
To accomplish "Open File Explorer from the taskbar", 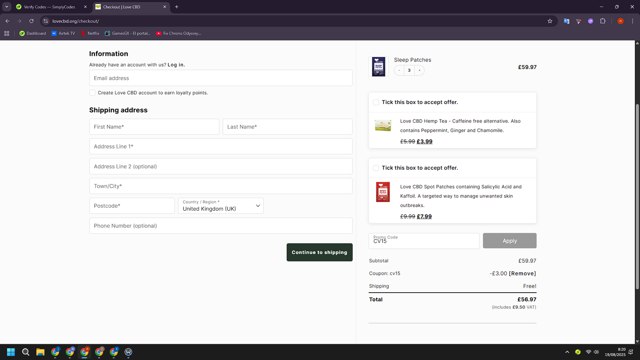I will click(x=40, y=352).
